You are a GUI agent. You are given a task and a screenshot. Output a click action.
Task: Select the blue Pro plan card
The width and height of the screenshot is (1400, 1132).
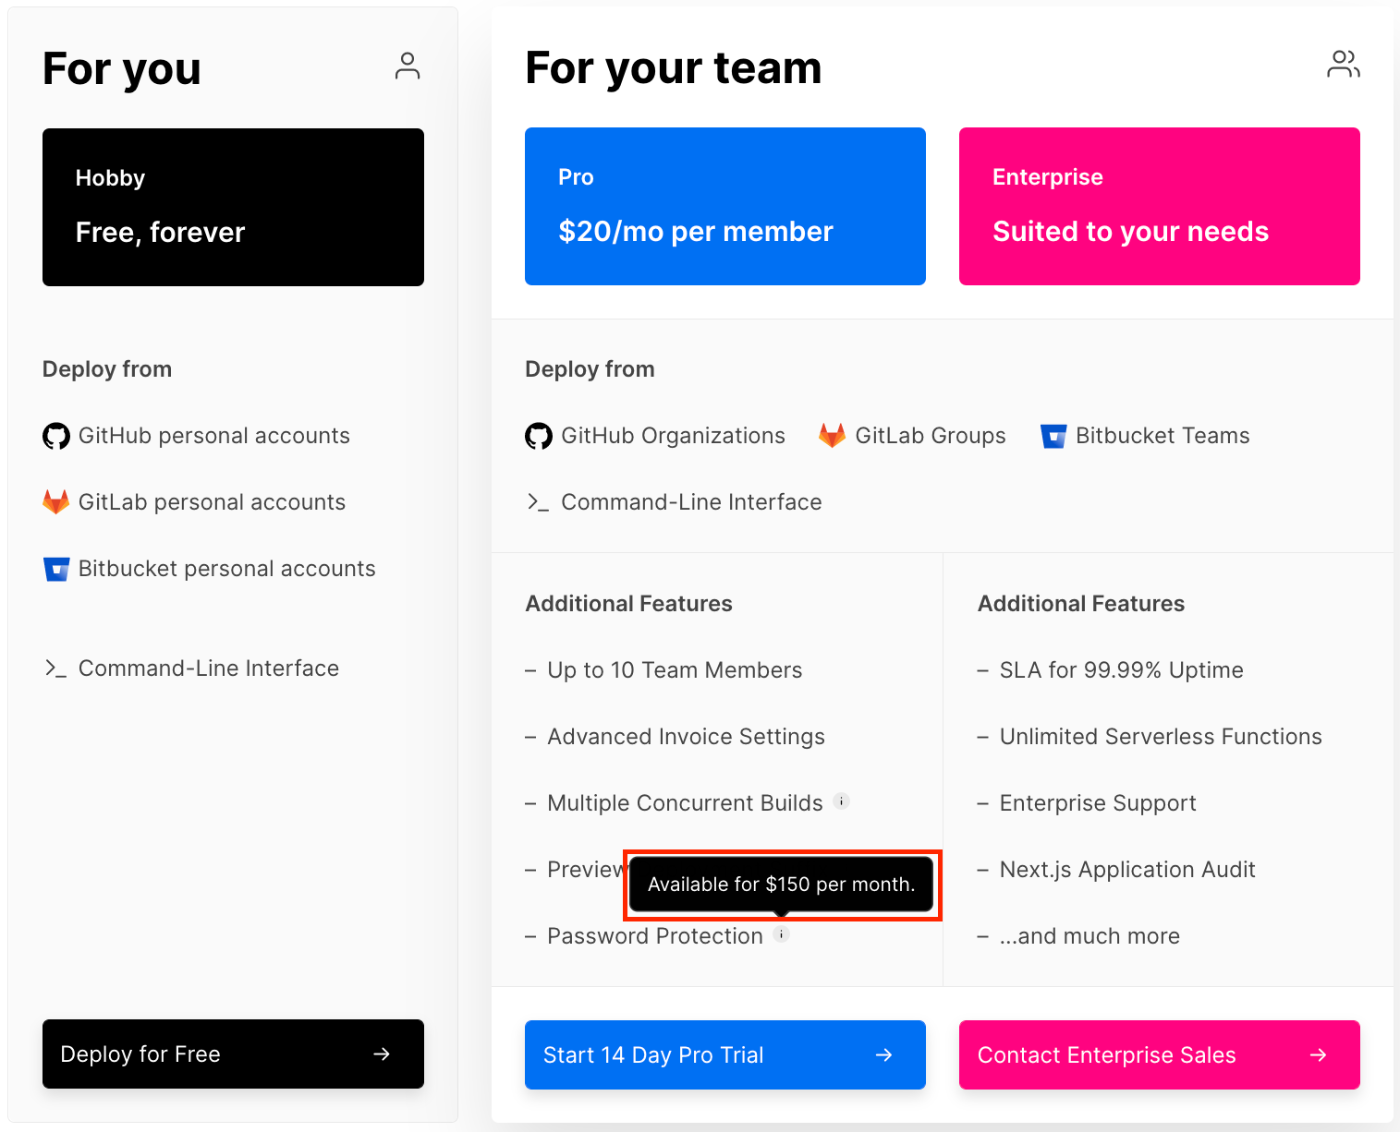tap(725, 206)
